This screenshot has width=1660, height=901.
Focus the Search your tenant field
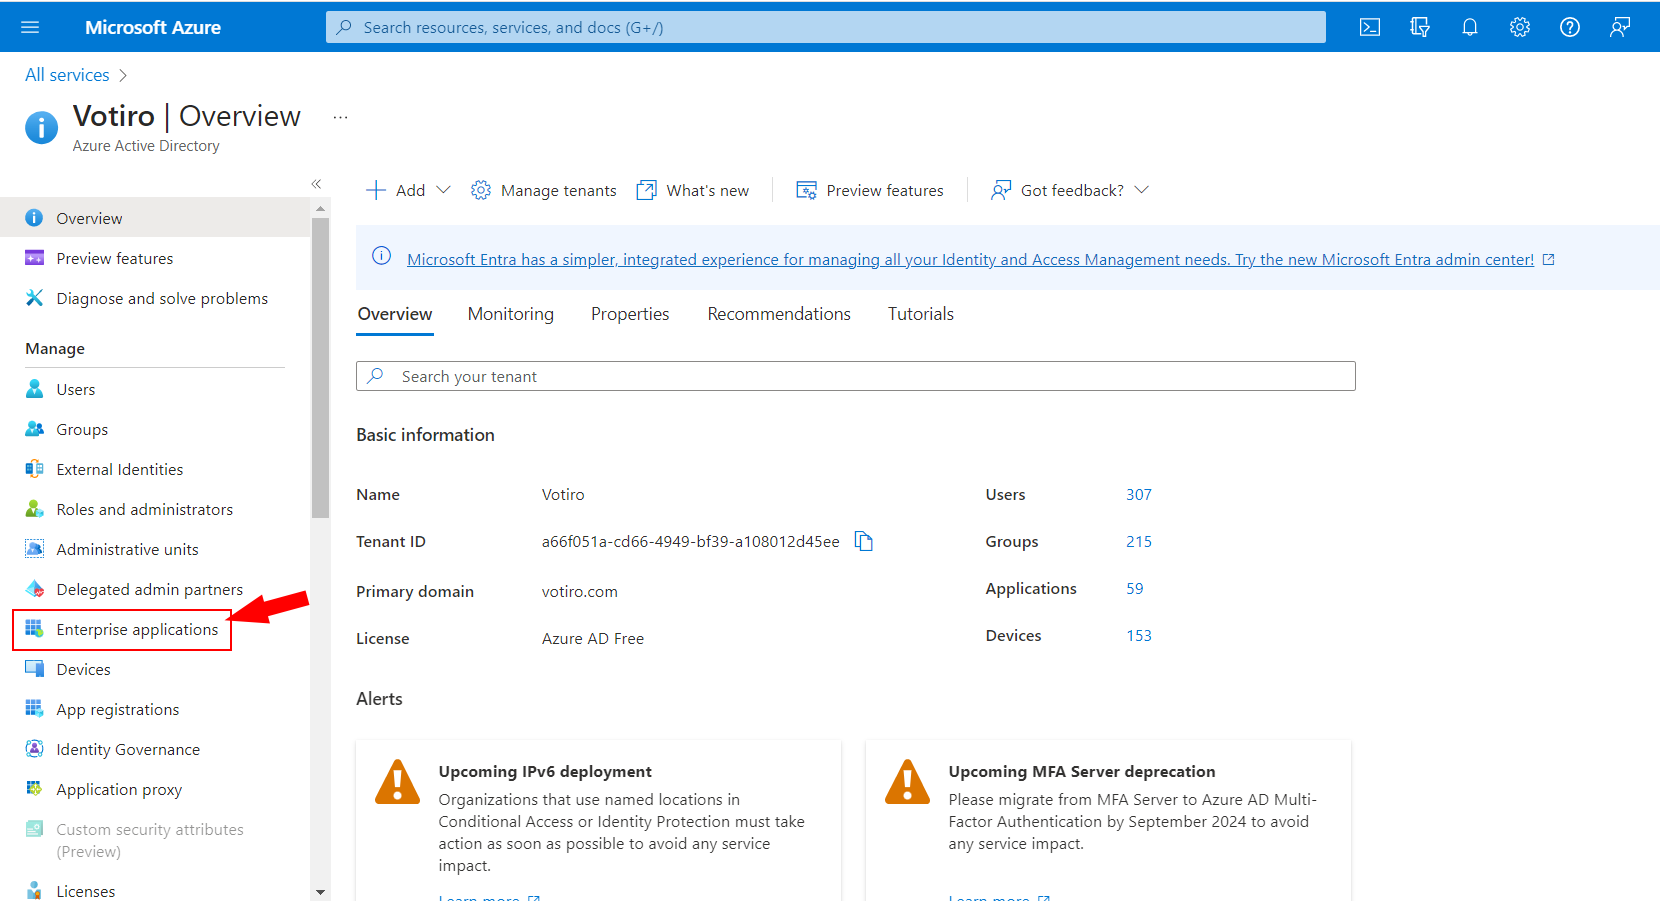(x=856, y=376)
